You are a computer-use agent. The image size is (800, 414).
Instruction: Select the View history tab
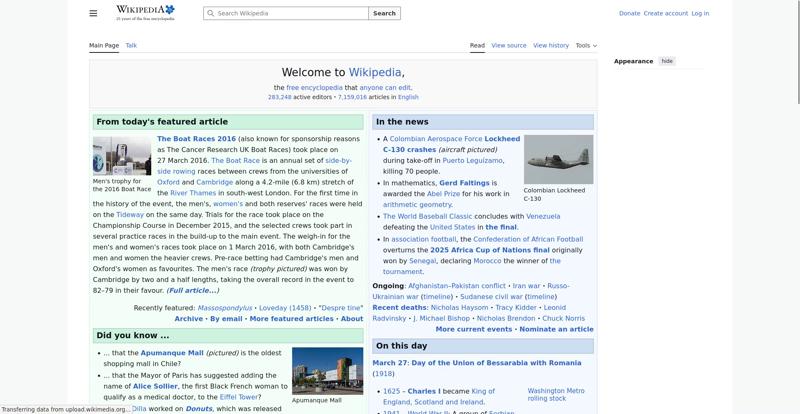pyautogui.click(x=551, y=45)
